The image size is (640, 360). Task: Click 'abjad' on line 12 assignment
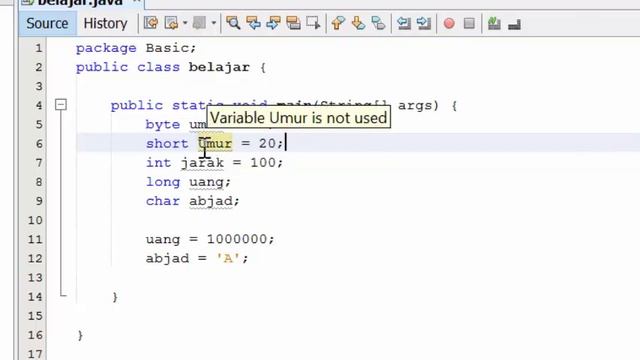[x=167, y=258]
